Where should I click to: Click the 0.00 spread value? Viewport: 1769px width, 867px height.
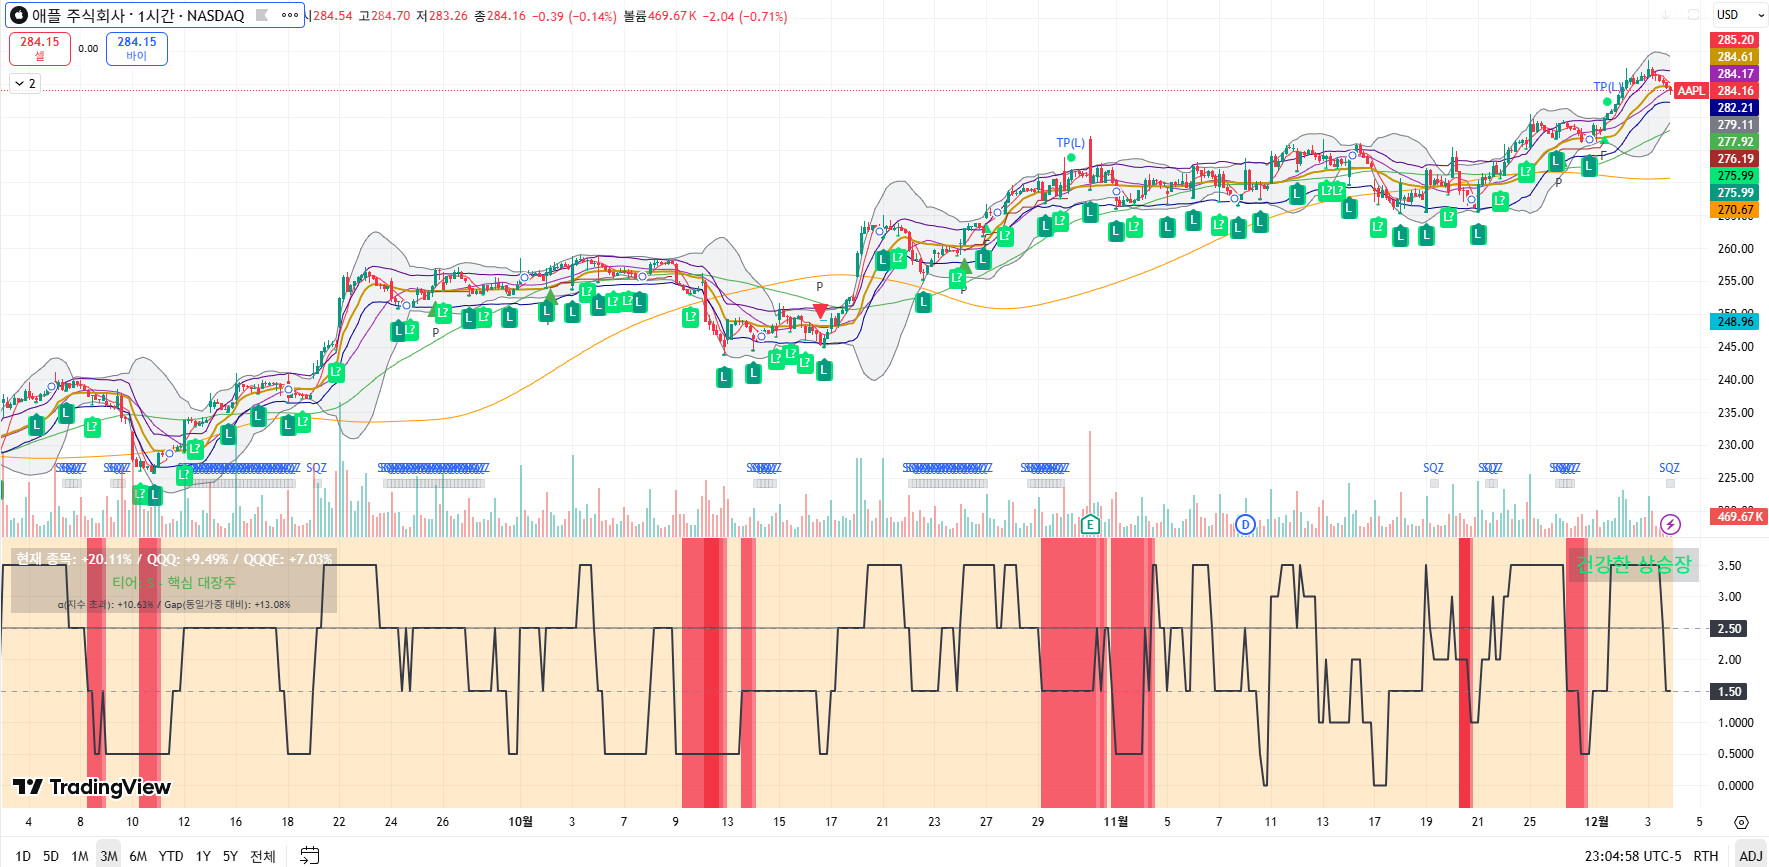[88, 48]
